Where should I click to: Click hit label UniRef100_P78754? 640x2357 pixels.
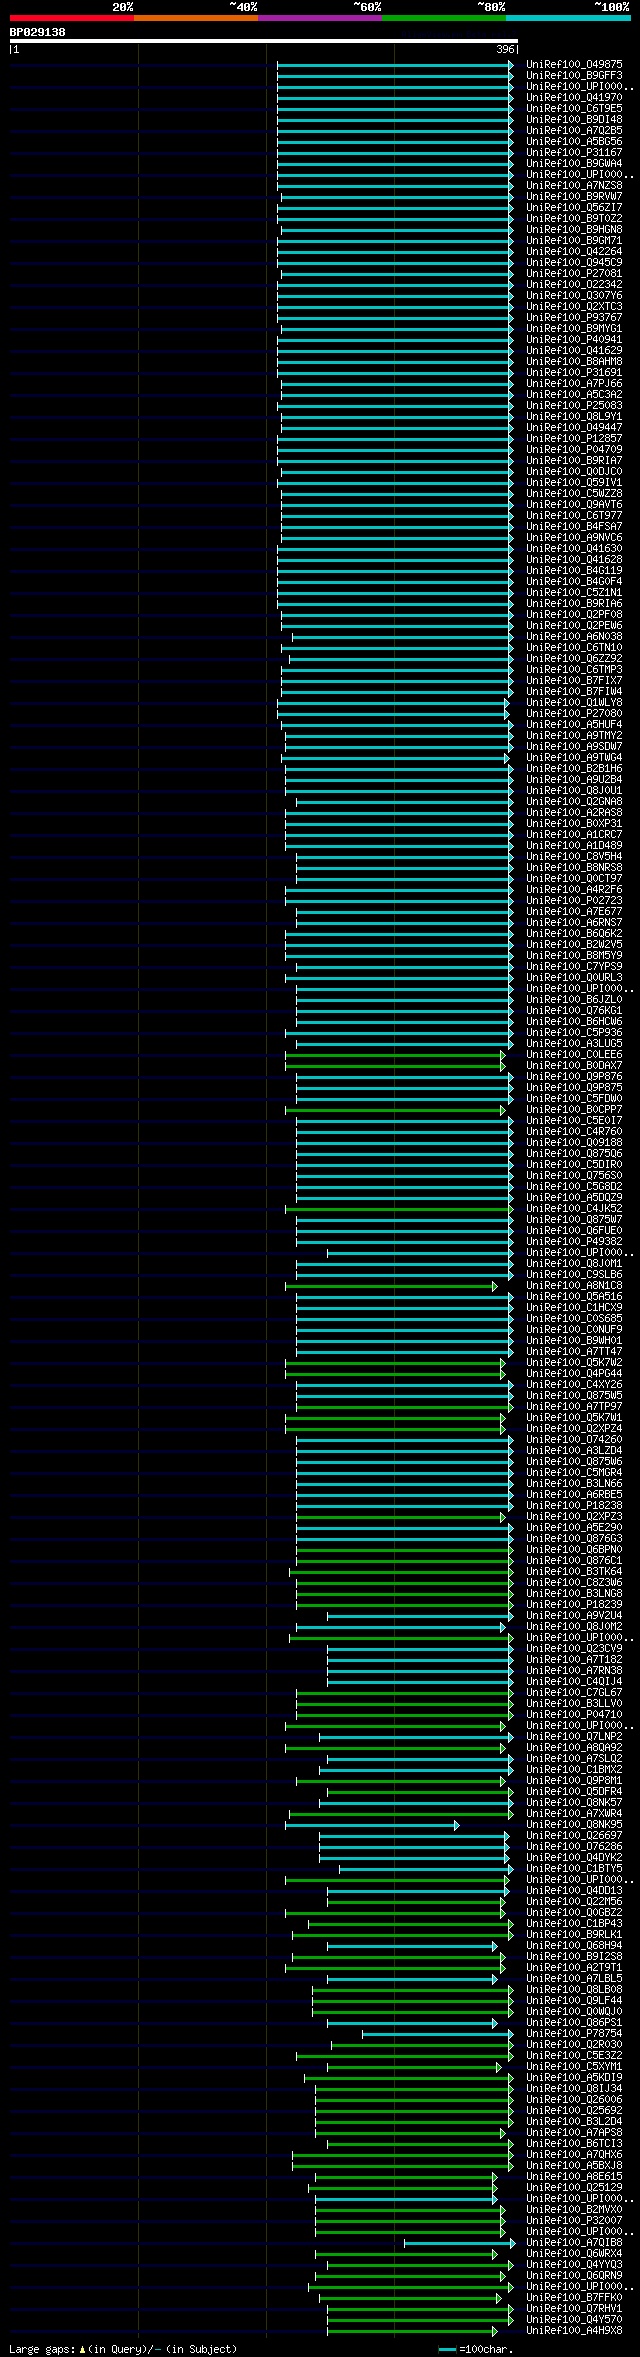click(574, 2033)
